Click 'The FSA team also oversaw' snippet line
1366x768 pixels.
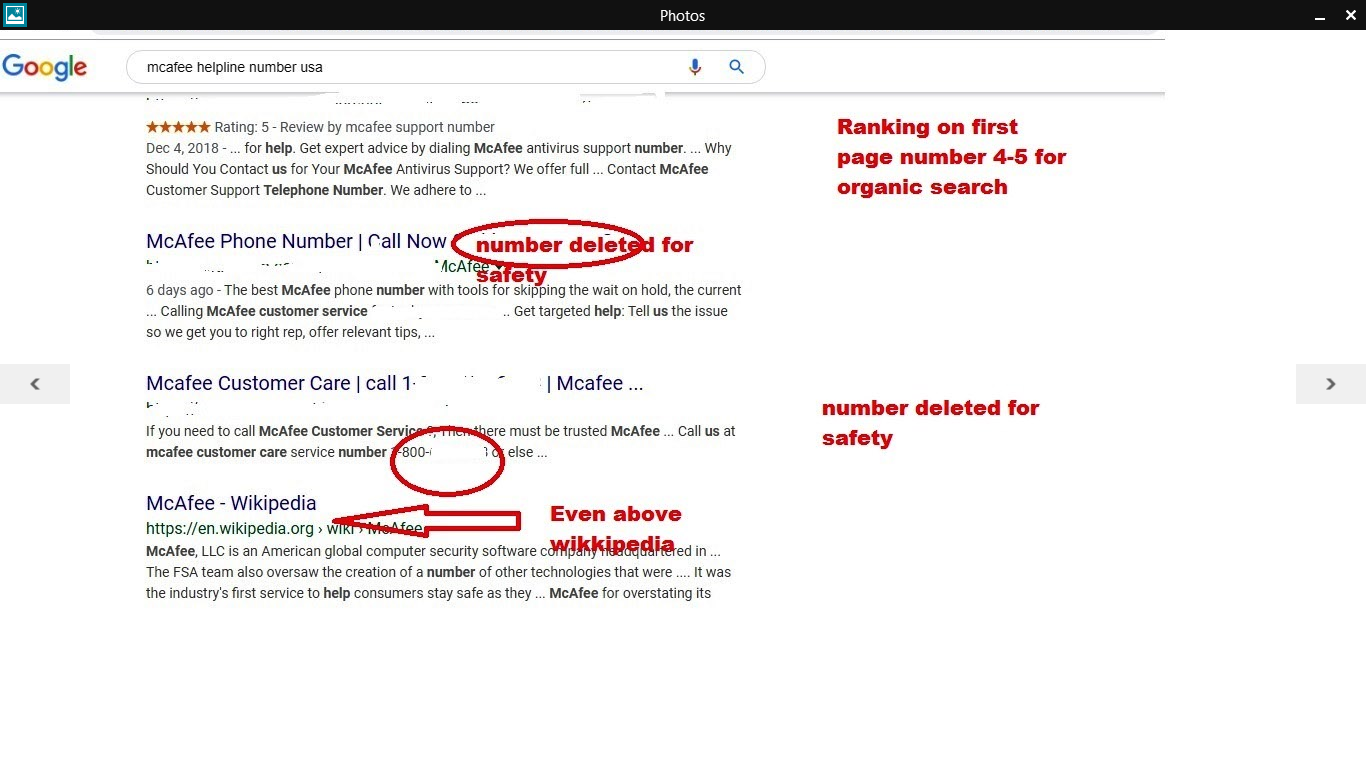point(438,572)
